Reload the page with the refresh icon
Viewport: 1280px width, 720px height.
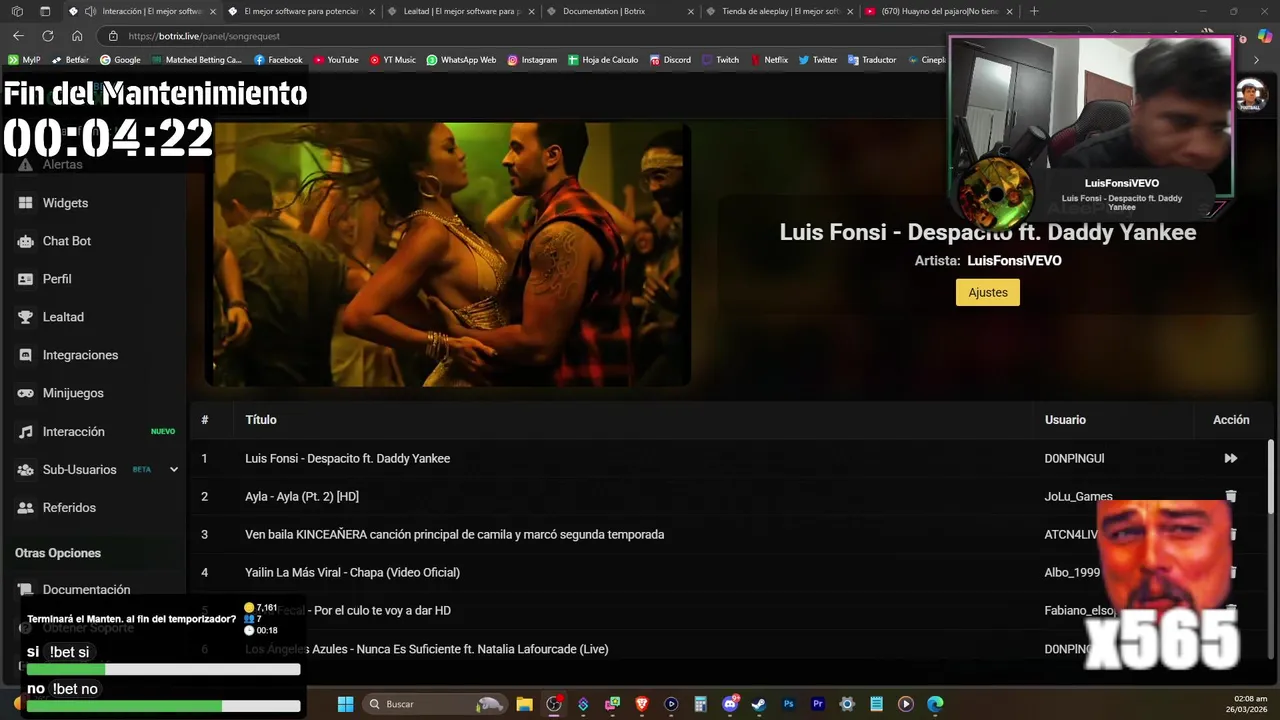pos(47,36)
